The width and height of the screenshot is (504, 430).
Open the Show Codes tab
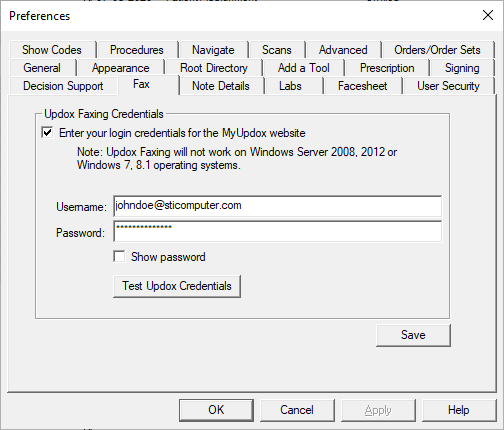tap(52, 50)
